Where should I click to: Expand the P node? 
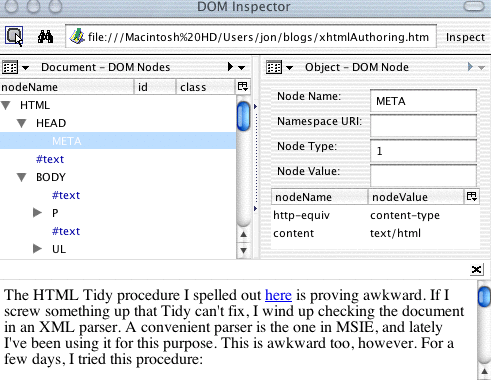[37, 213]
